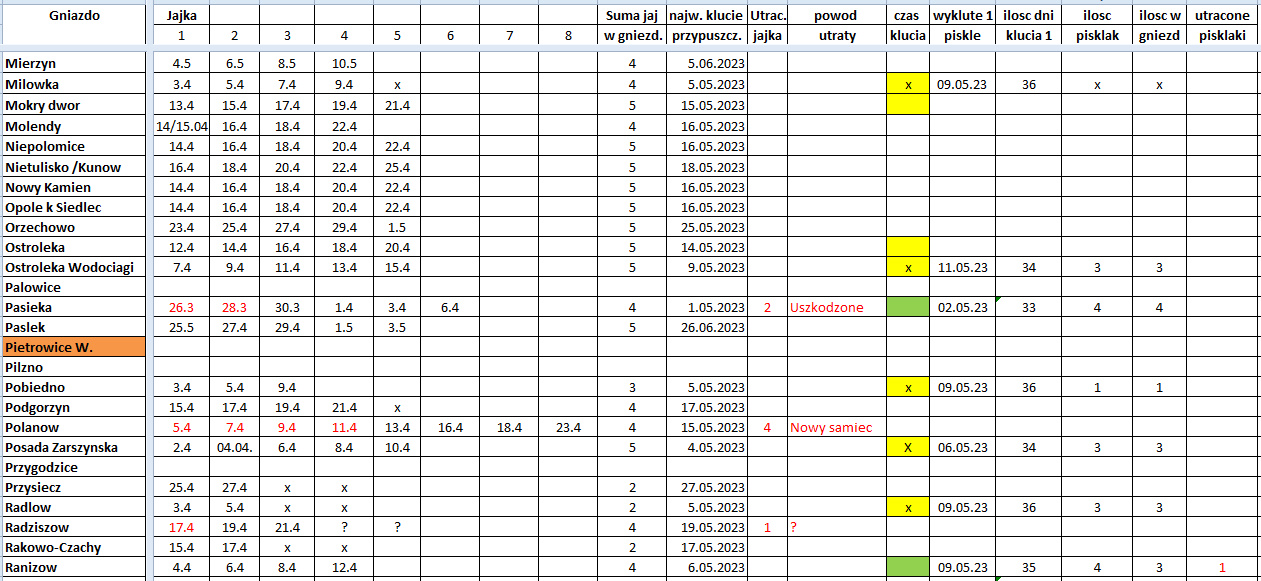Screen dimensions: 1261x581
Task: Click the Orzechowo nest name
Action: click(74, 227)
